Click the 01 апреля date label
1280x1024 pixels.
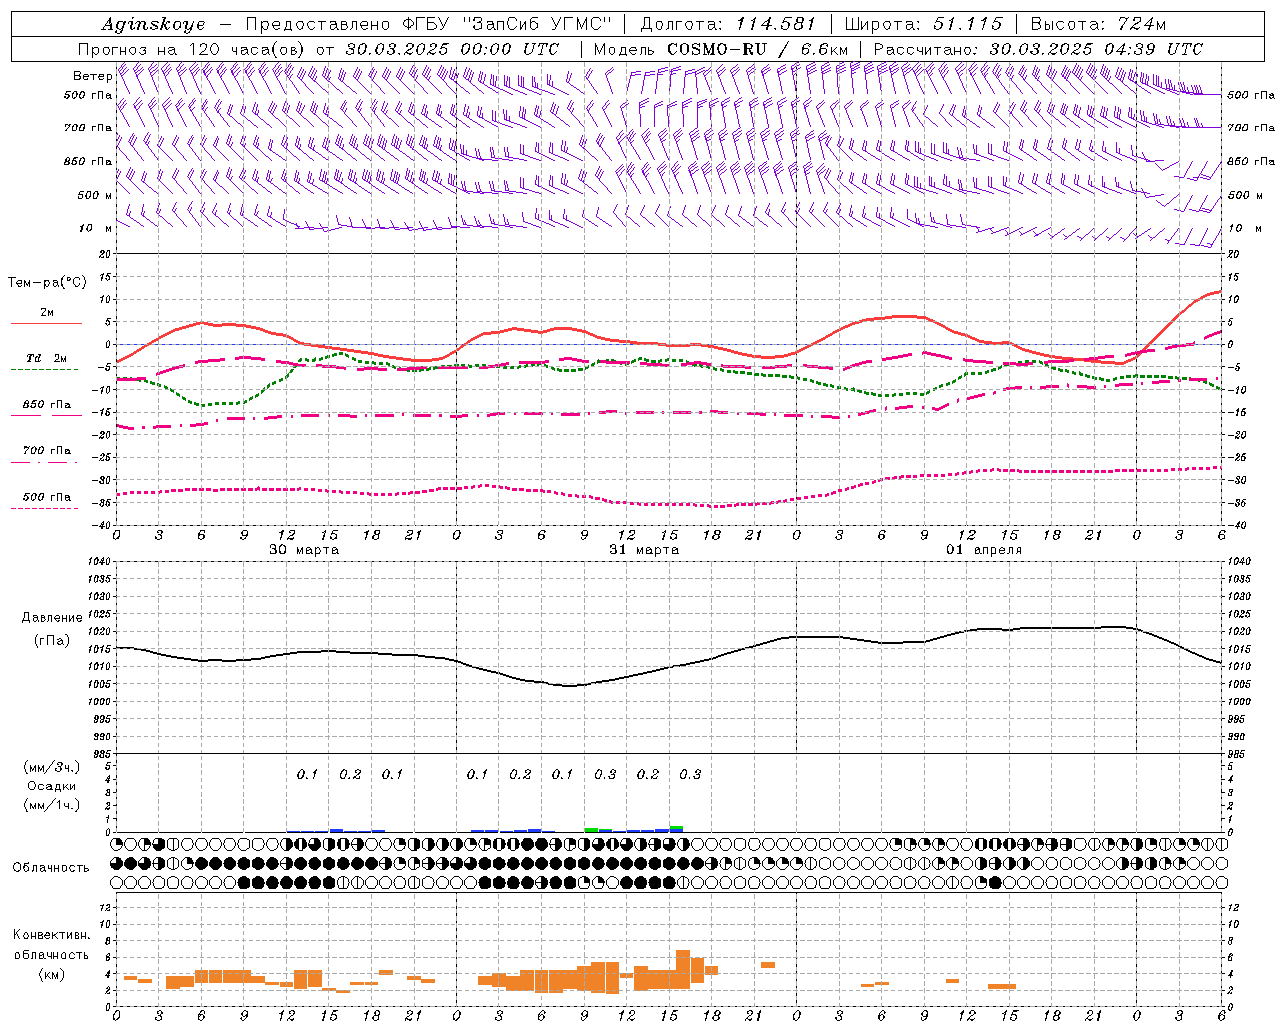coord(984,550)
